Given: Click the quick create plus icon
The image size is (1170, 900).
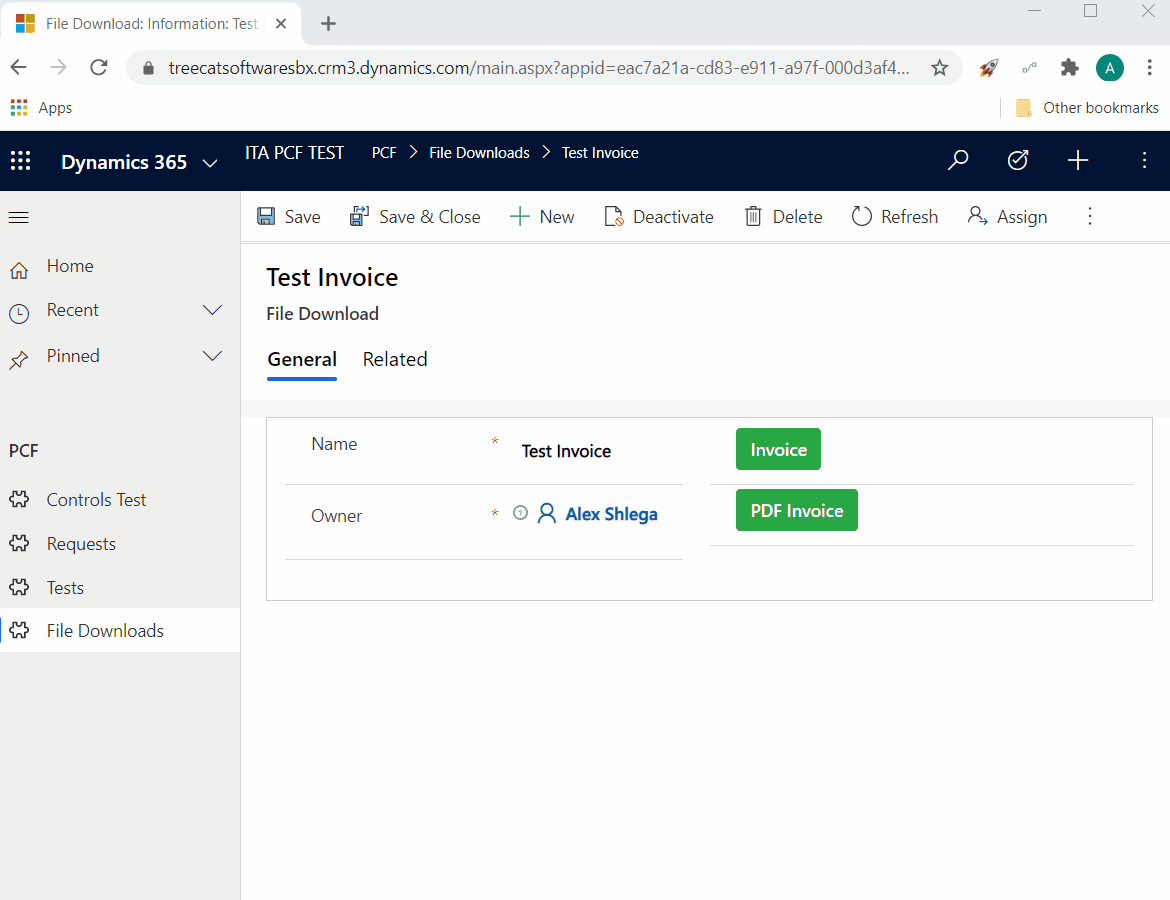Looking at the screenshot, I should [1077, 160].
